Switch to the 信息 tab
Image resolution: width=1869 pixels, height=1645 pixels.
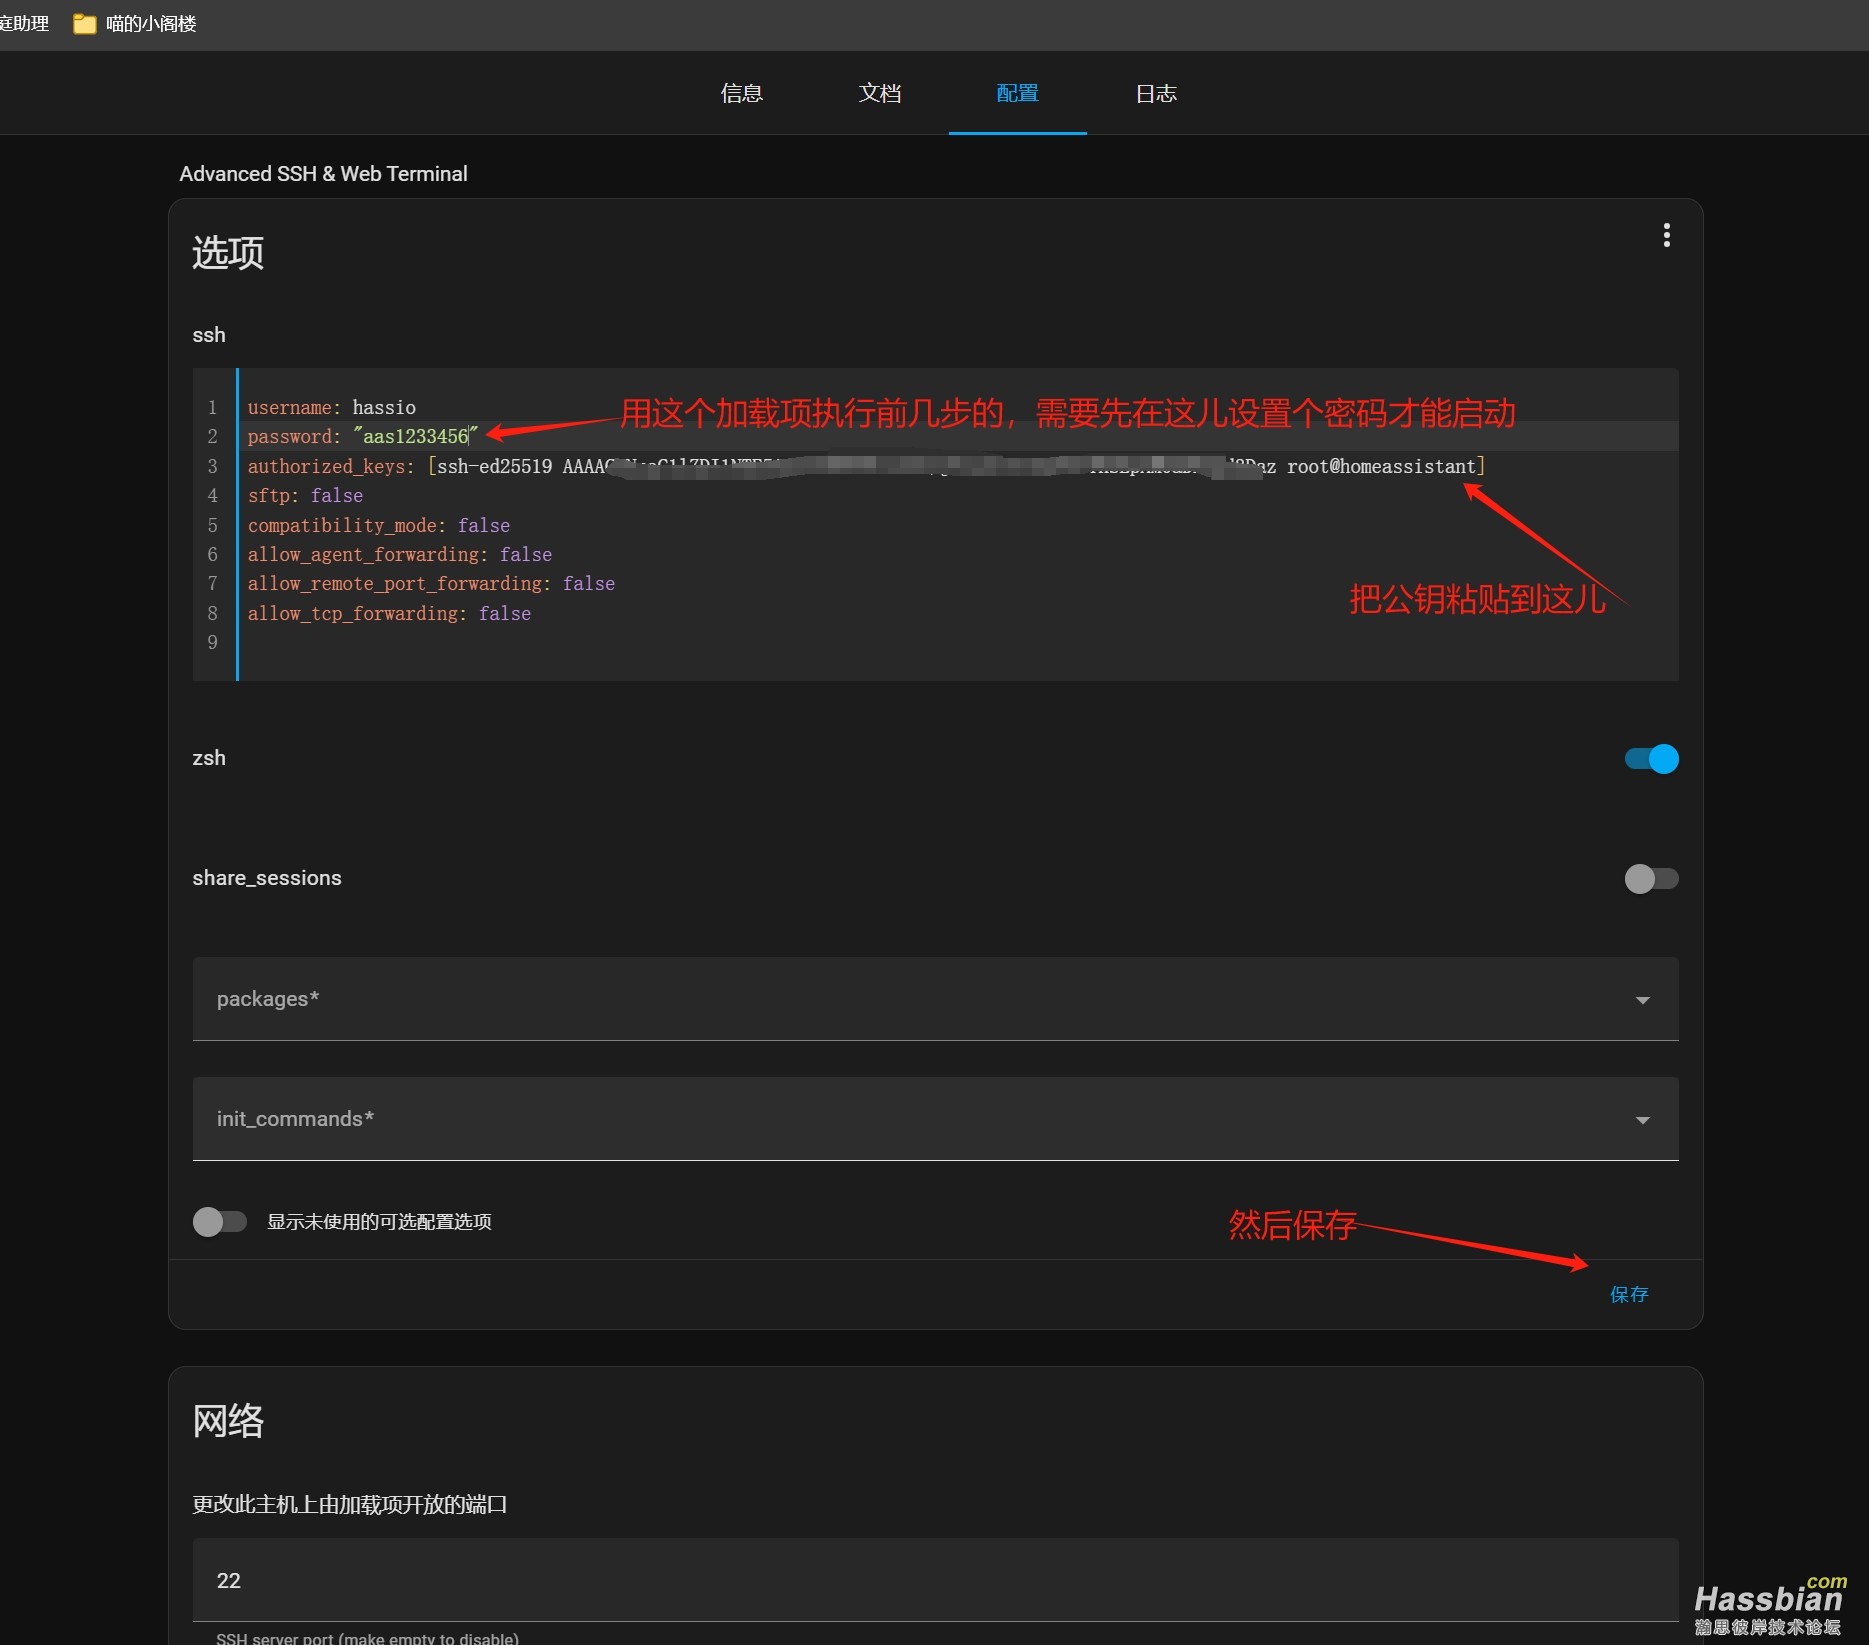742,93
